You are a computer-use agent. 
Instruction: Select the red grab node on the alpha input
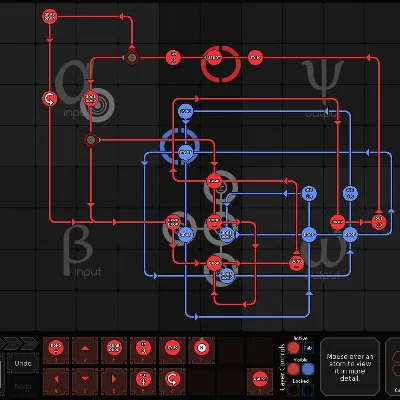coord(91,99)
